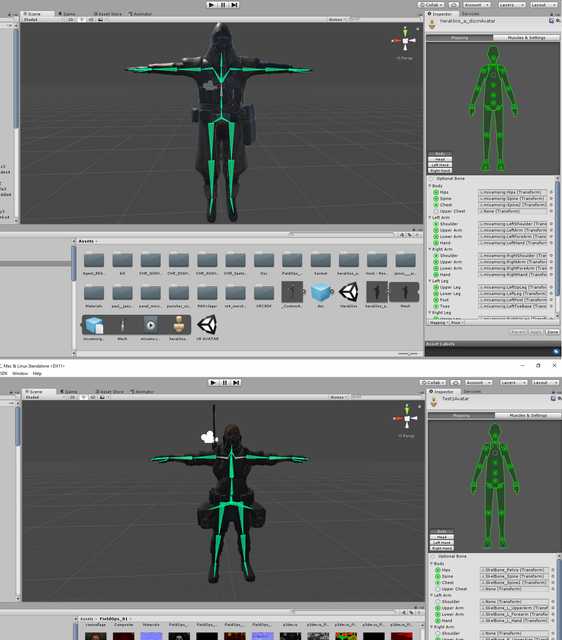Click the scene orientation gizmo in heraklios scene
Viewport: 562px width, 640px height.
pos(405,40)
